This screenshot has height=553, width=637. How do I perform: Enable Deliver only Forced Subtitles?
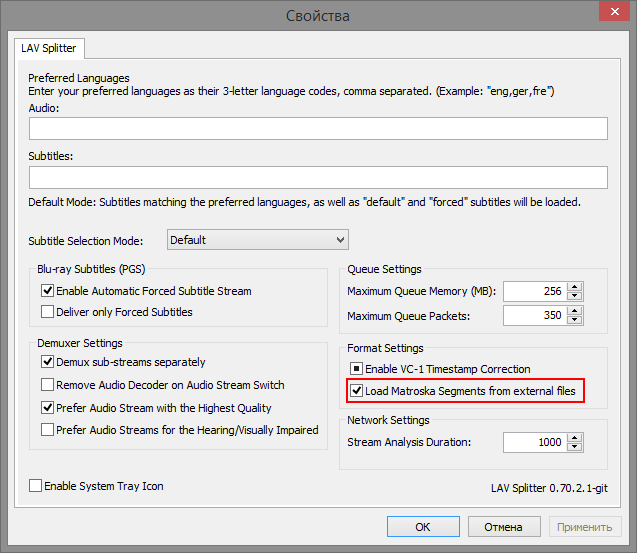tap(48, 312)
